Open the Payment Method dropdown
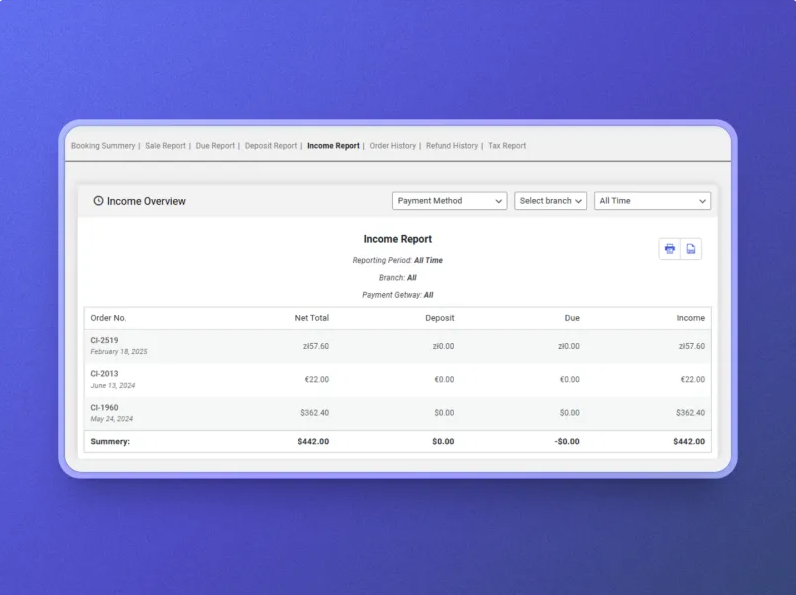796x595 pixels. (x=449, y=201)
